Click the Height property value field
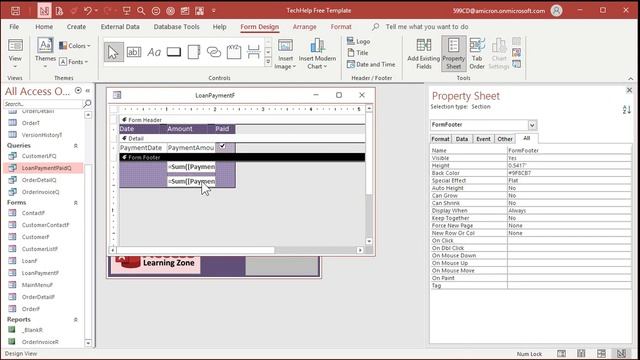 [569, 165]
